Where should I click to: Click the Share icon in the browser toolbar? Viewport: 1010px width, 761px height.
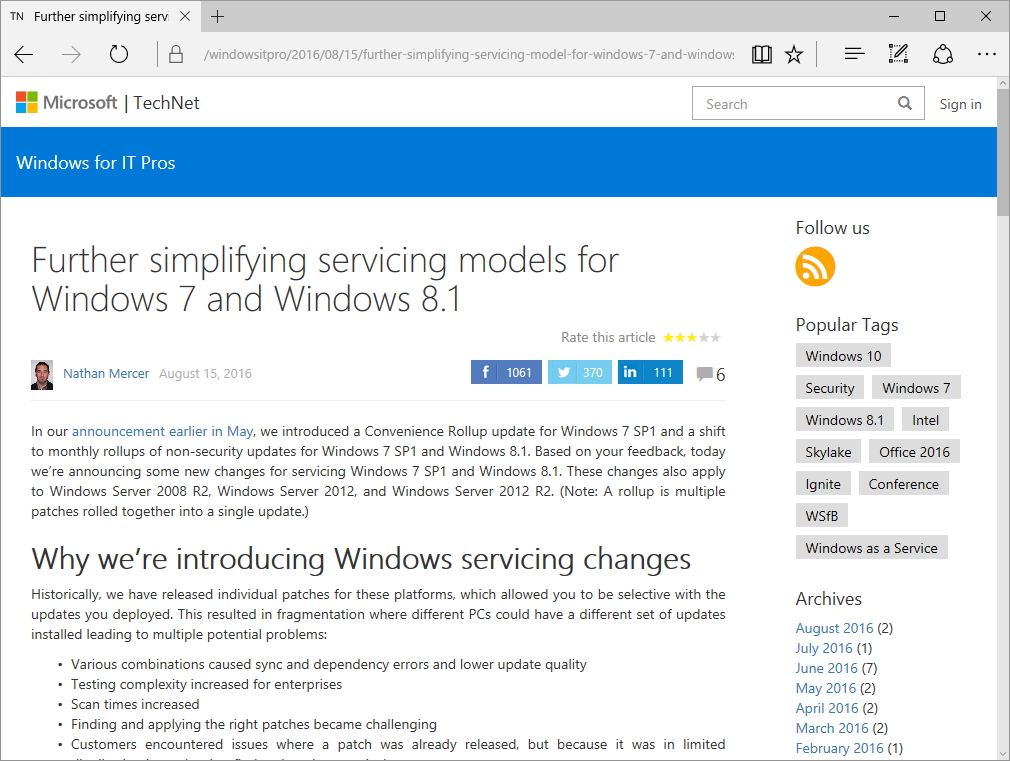point(942,54)
